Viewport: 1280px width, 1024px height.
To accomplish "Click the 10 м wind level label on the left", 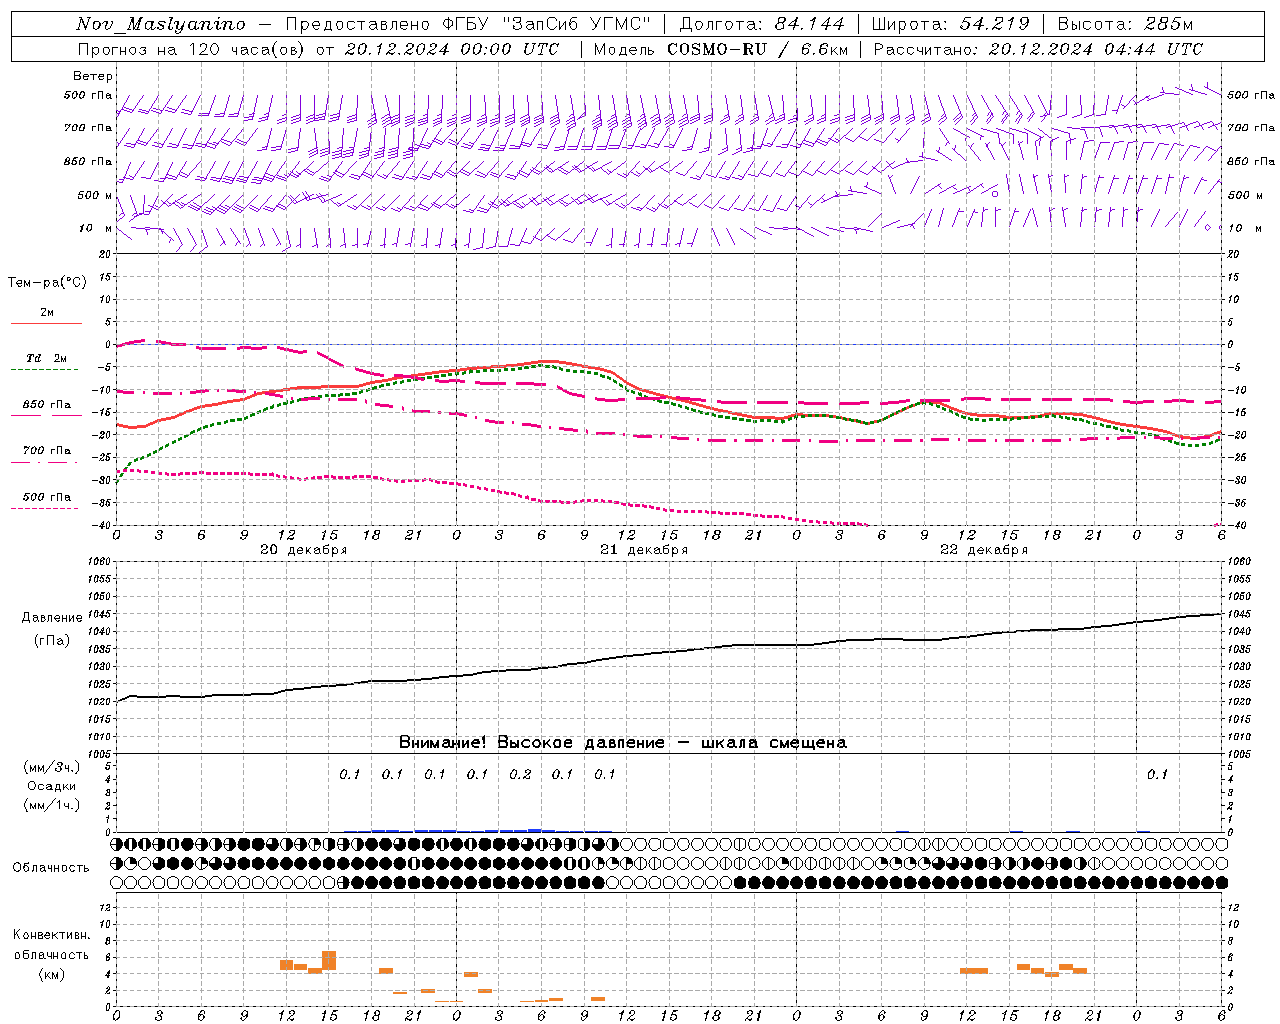I will [x=96, y=228].
